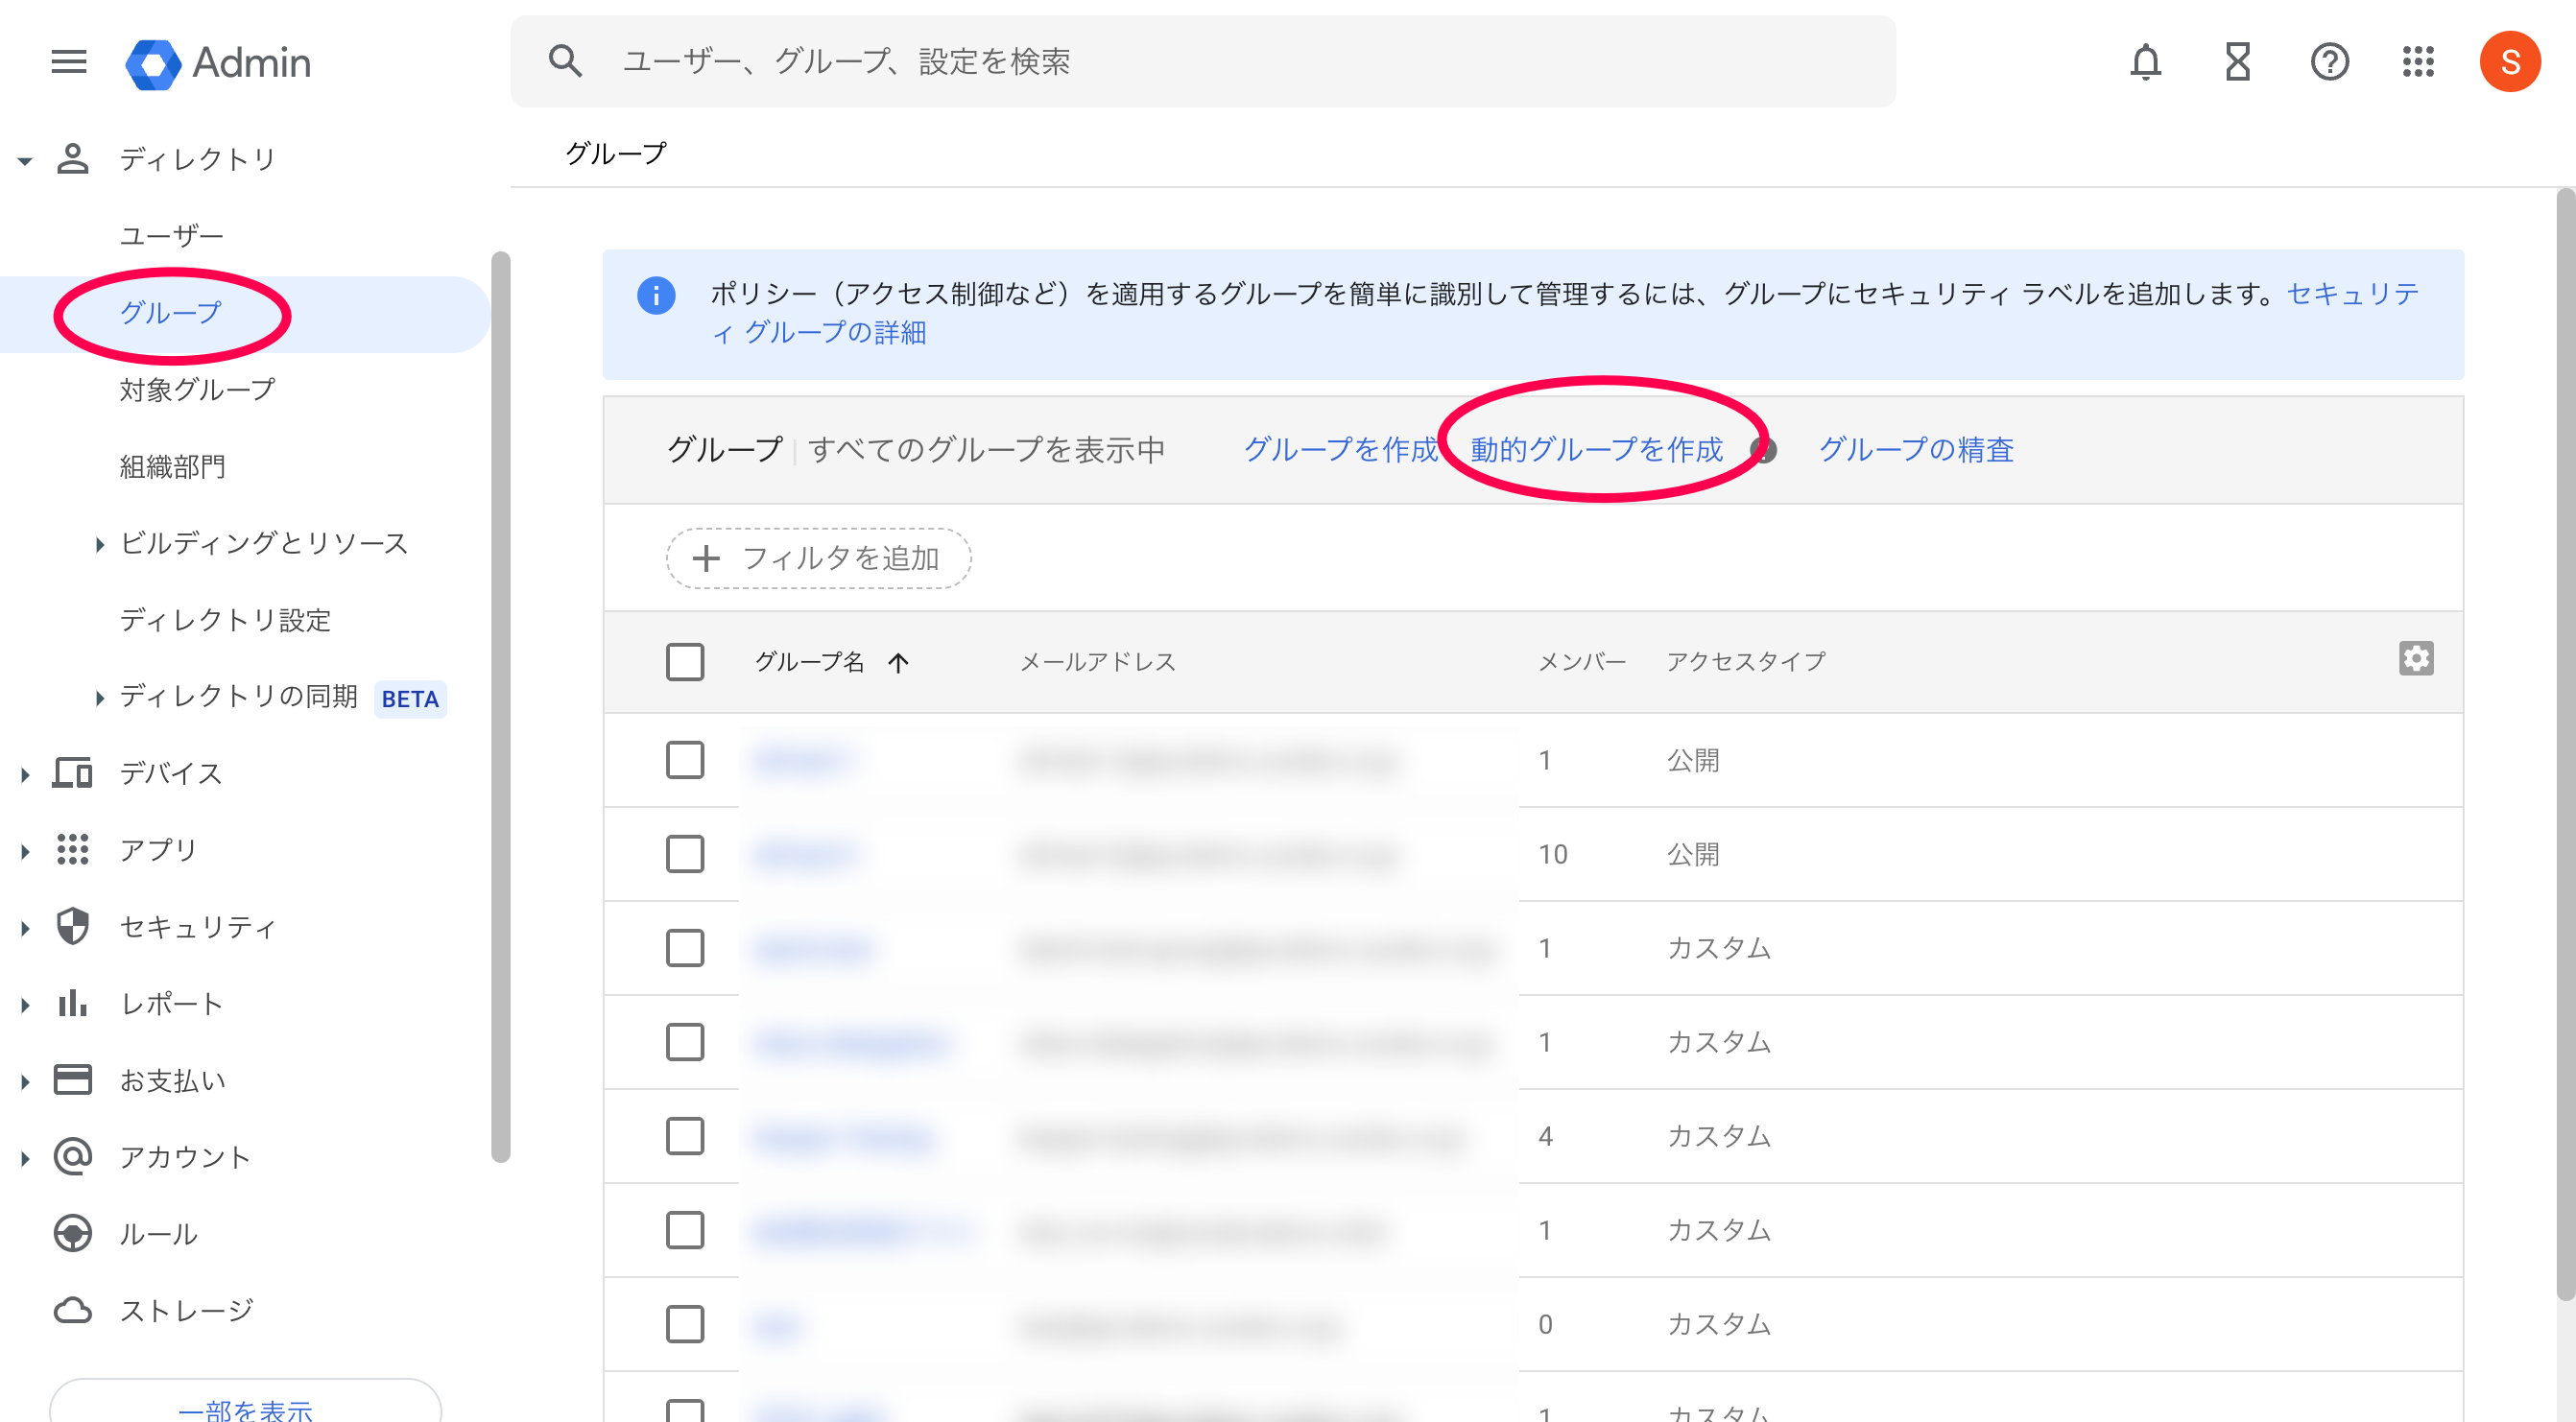
Task: Open the account avatar S
Action: [x=2509, y=62]
